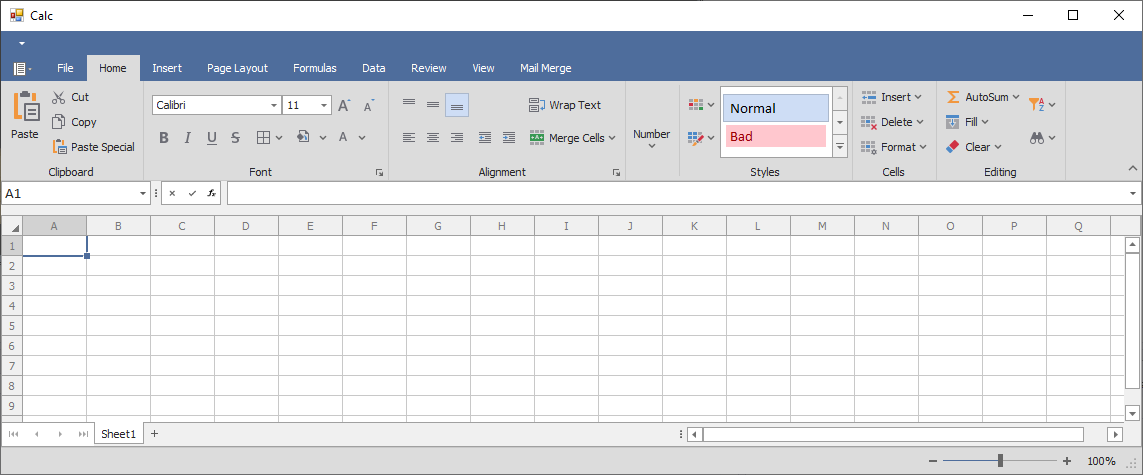This screenshot has height=475, width=1143.
Task: Toggle strikethrough formatting
Action: pyautogui.click(x=235, y=138)
